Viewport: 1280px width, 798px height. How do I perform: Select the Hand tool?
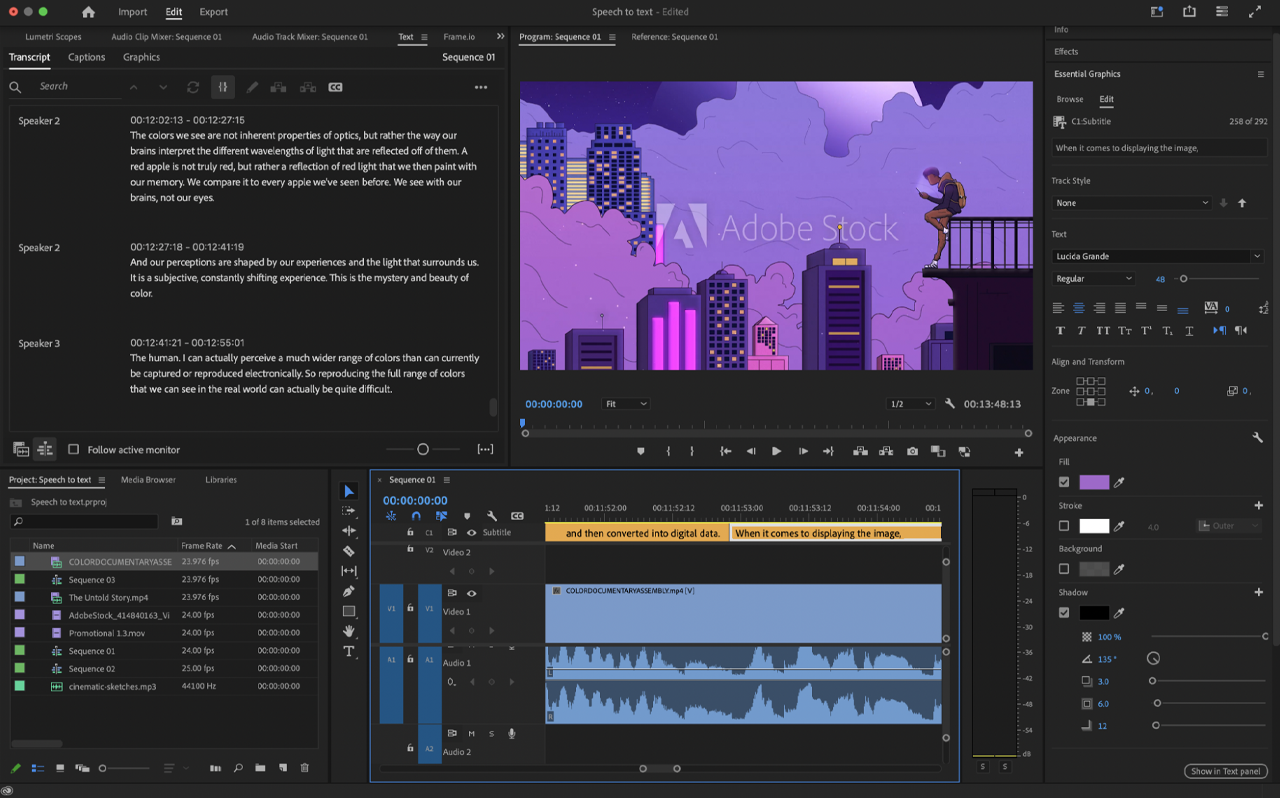[349, 631]
